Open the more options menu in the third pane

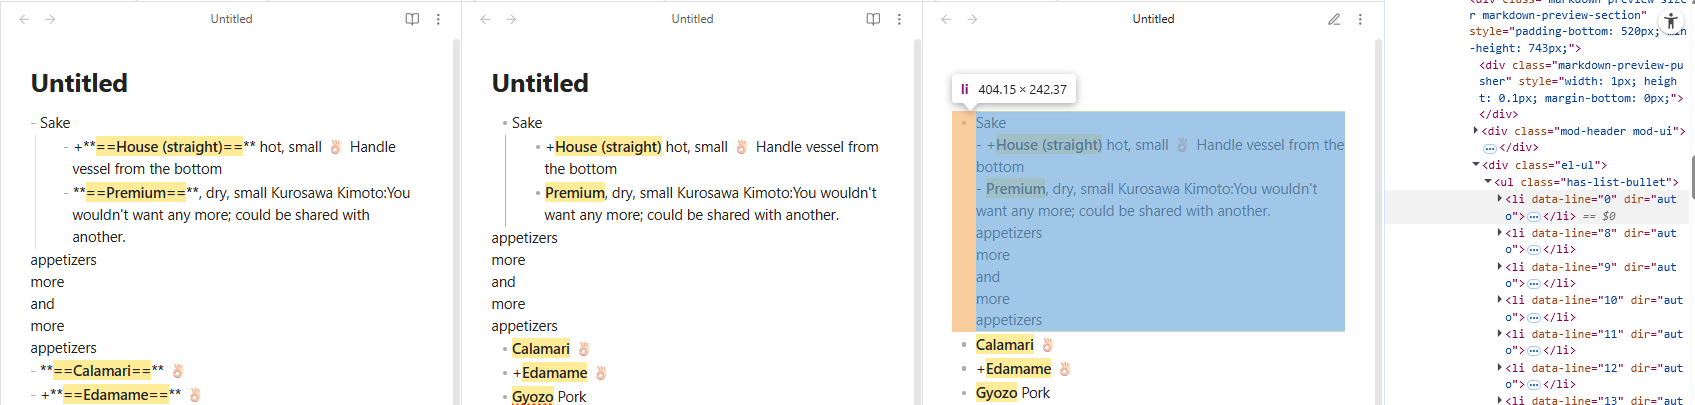[x=1360, y=19]
